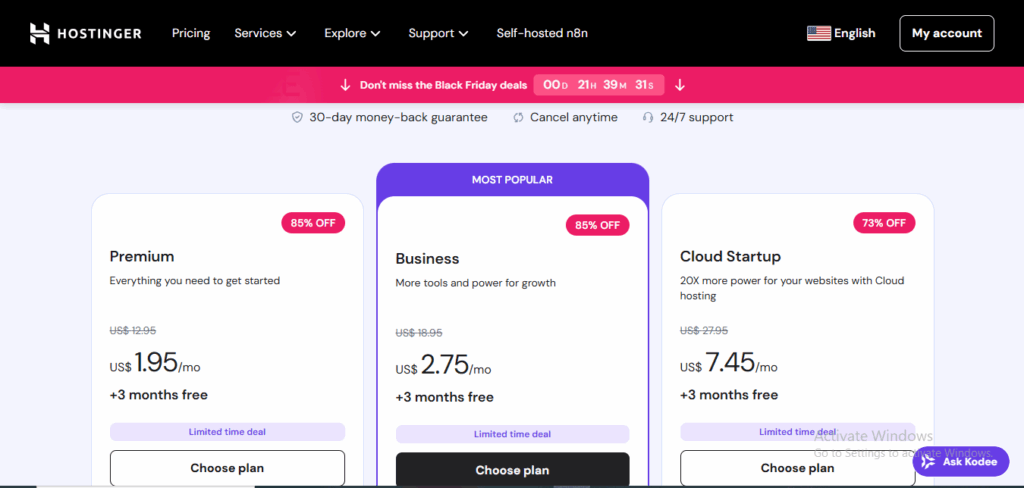Image resolution: width=1024 pixels, height=488 pixels.
Task: Click the 30-day money-back guarantee text
Action: 398,118
